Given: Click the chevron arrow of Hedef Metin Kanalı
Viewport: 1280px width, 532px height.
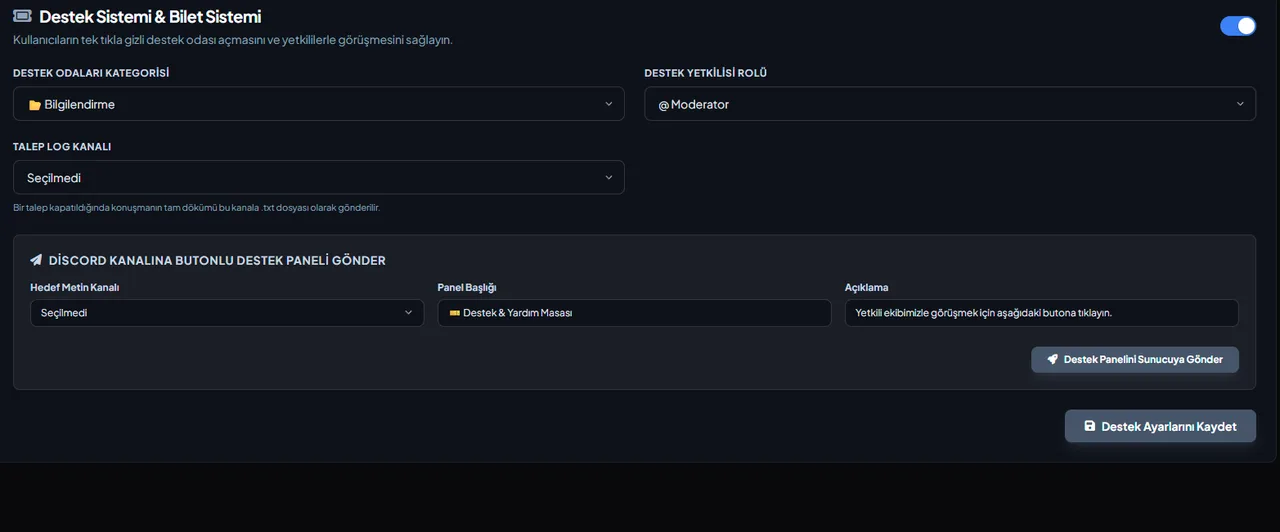Looking at the screenshot, I should [x=408, y=313].
